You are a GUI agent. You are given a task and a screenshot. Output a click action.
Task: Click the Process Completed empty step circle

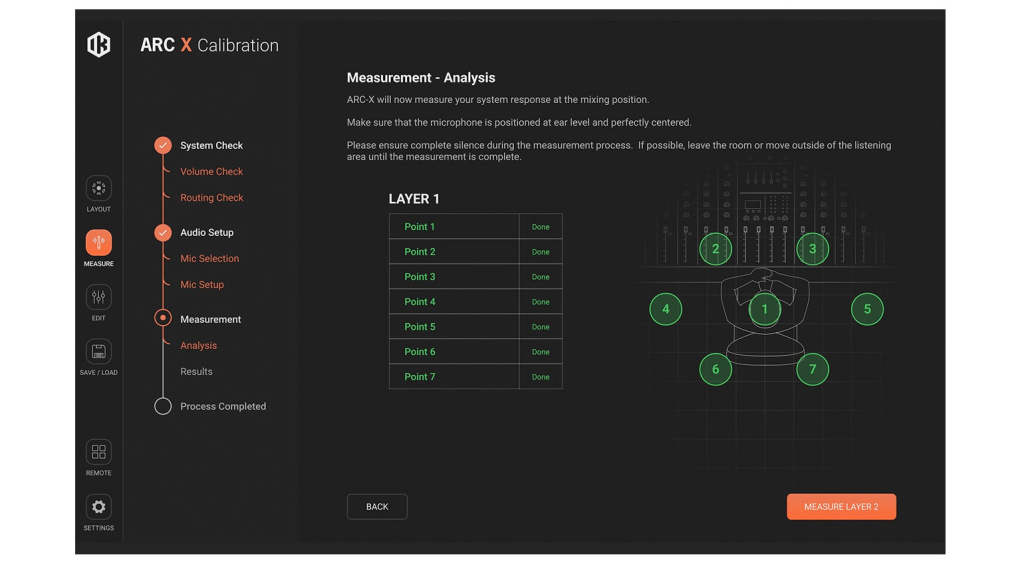(x=163, y=406)
